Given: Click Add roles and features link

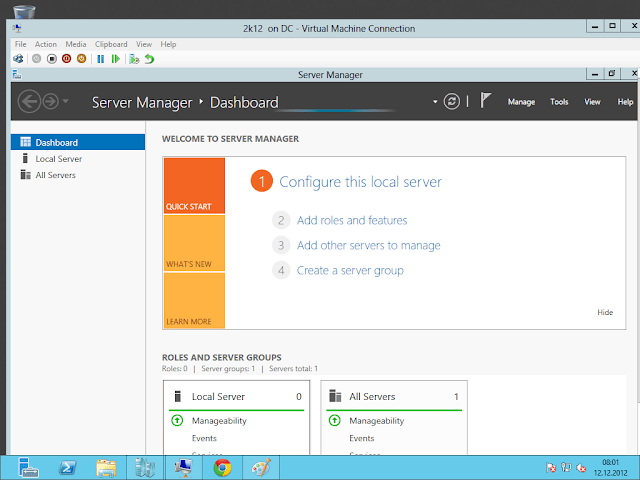Looking at the screenshot, I should [352, 220].
